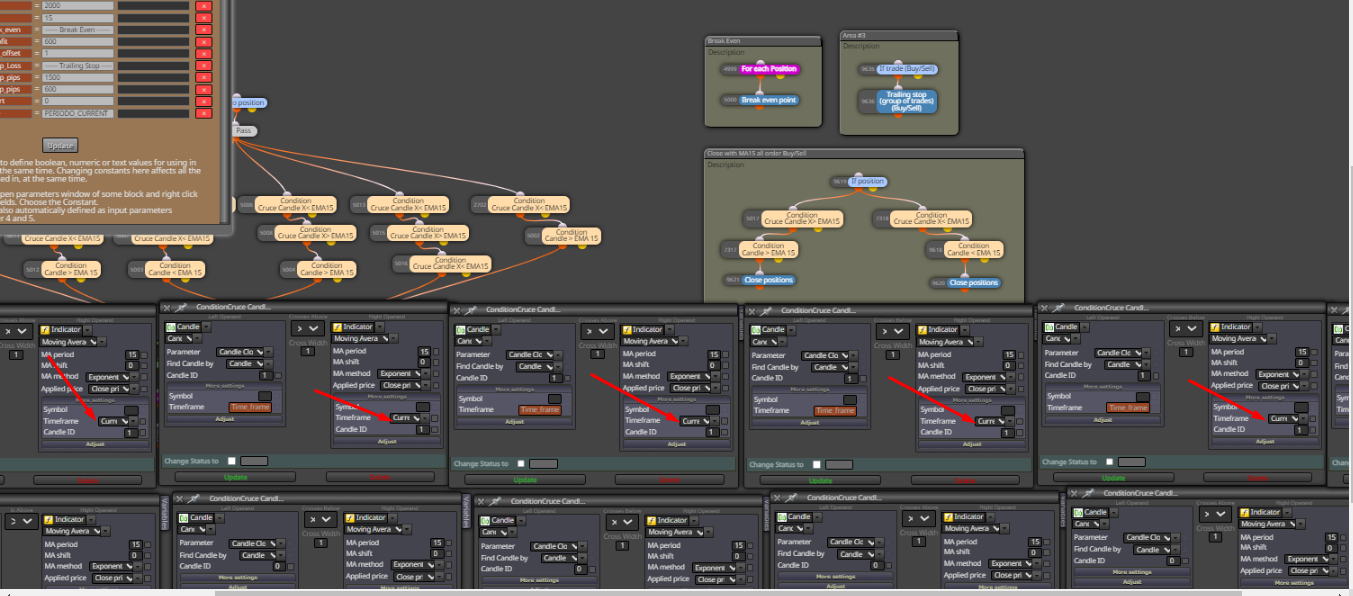Image resolution: width=1353 pixels, height=596 pixels.
Task: Click green Update in first middle-row panel
Action: 237,479
